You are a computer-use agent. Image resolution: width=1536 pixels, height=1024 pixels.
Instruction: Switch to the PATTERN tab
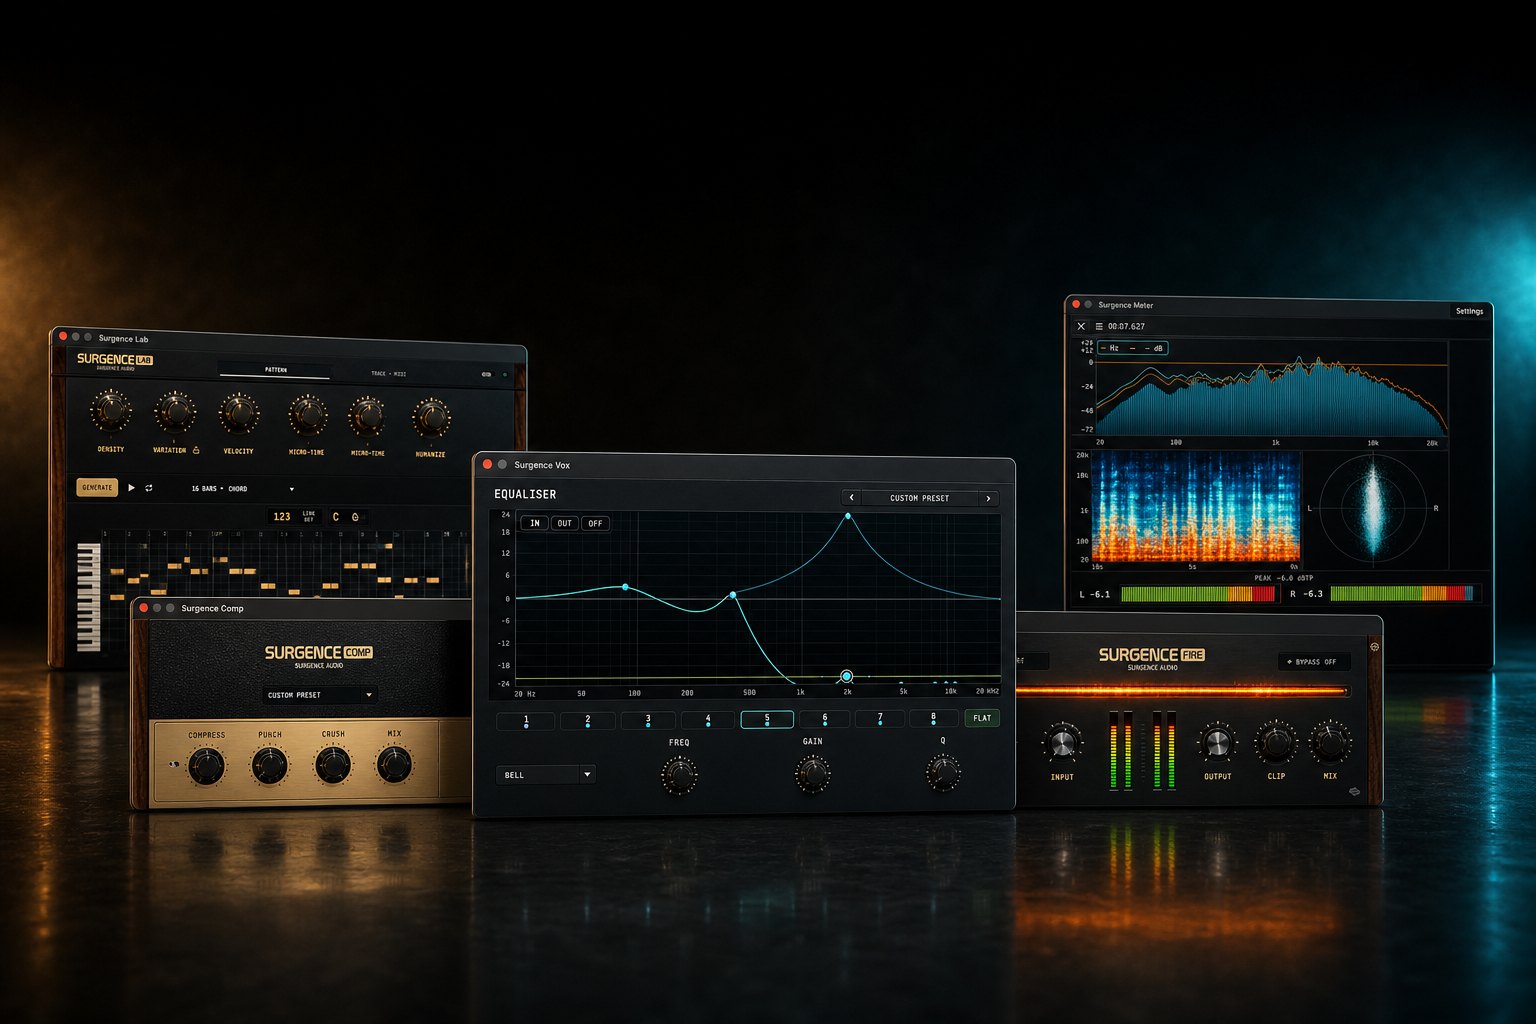[x=275, y=371]
